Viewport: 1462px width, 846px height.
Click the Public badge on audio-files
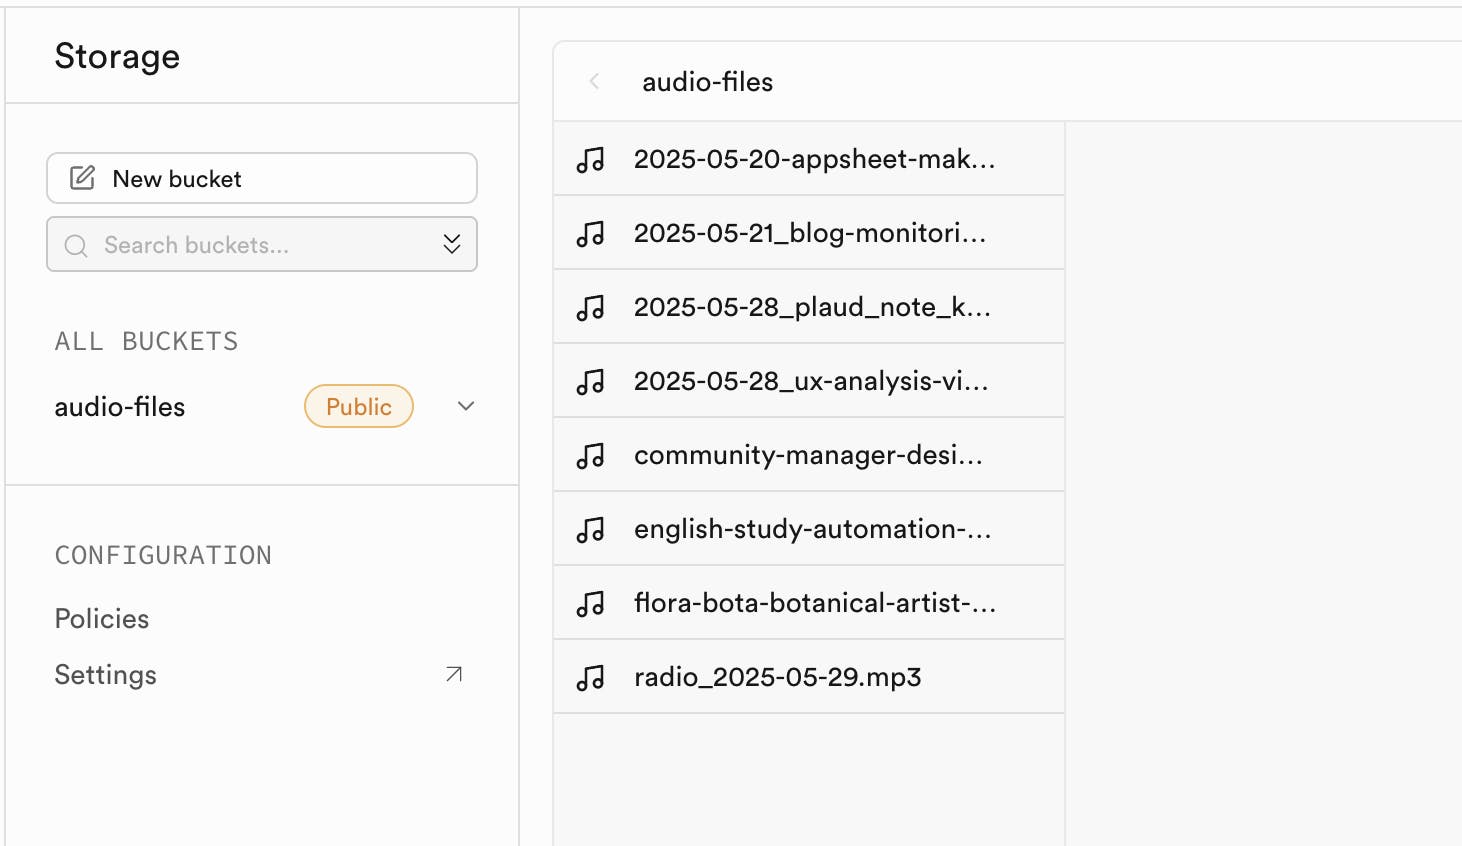[359, 407]
